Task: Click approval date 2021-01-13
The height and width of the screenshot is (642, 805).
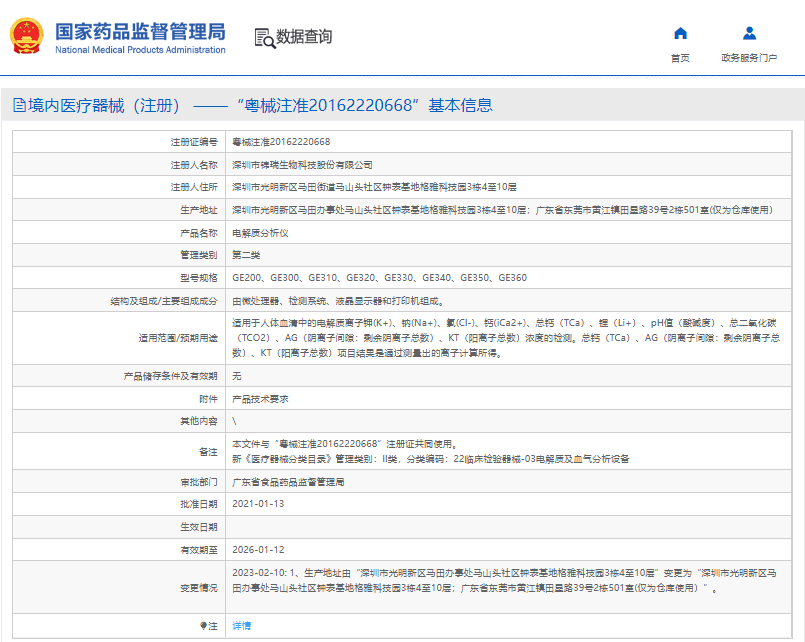Action: pyautogui.click(x=258, y=504)
